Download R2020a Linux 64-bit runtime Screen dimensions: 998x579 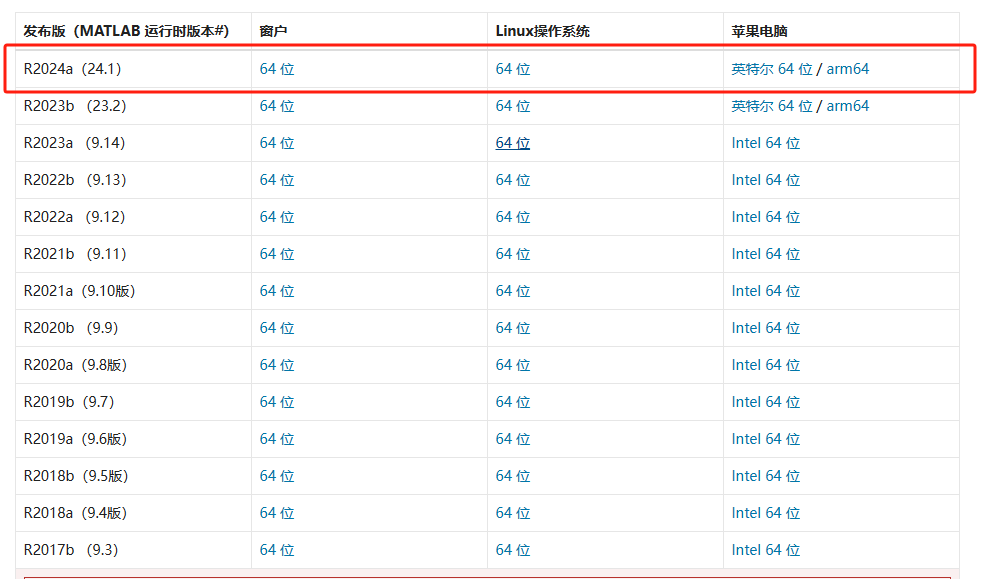pos(513,365)
